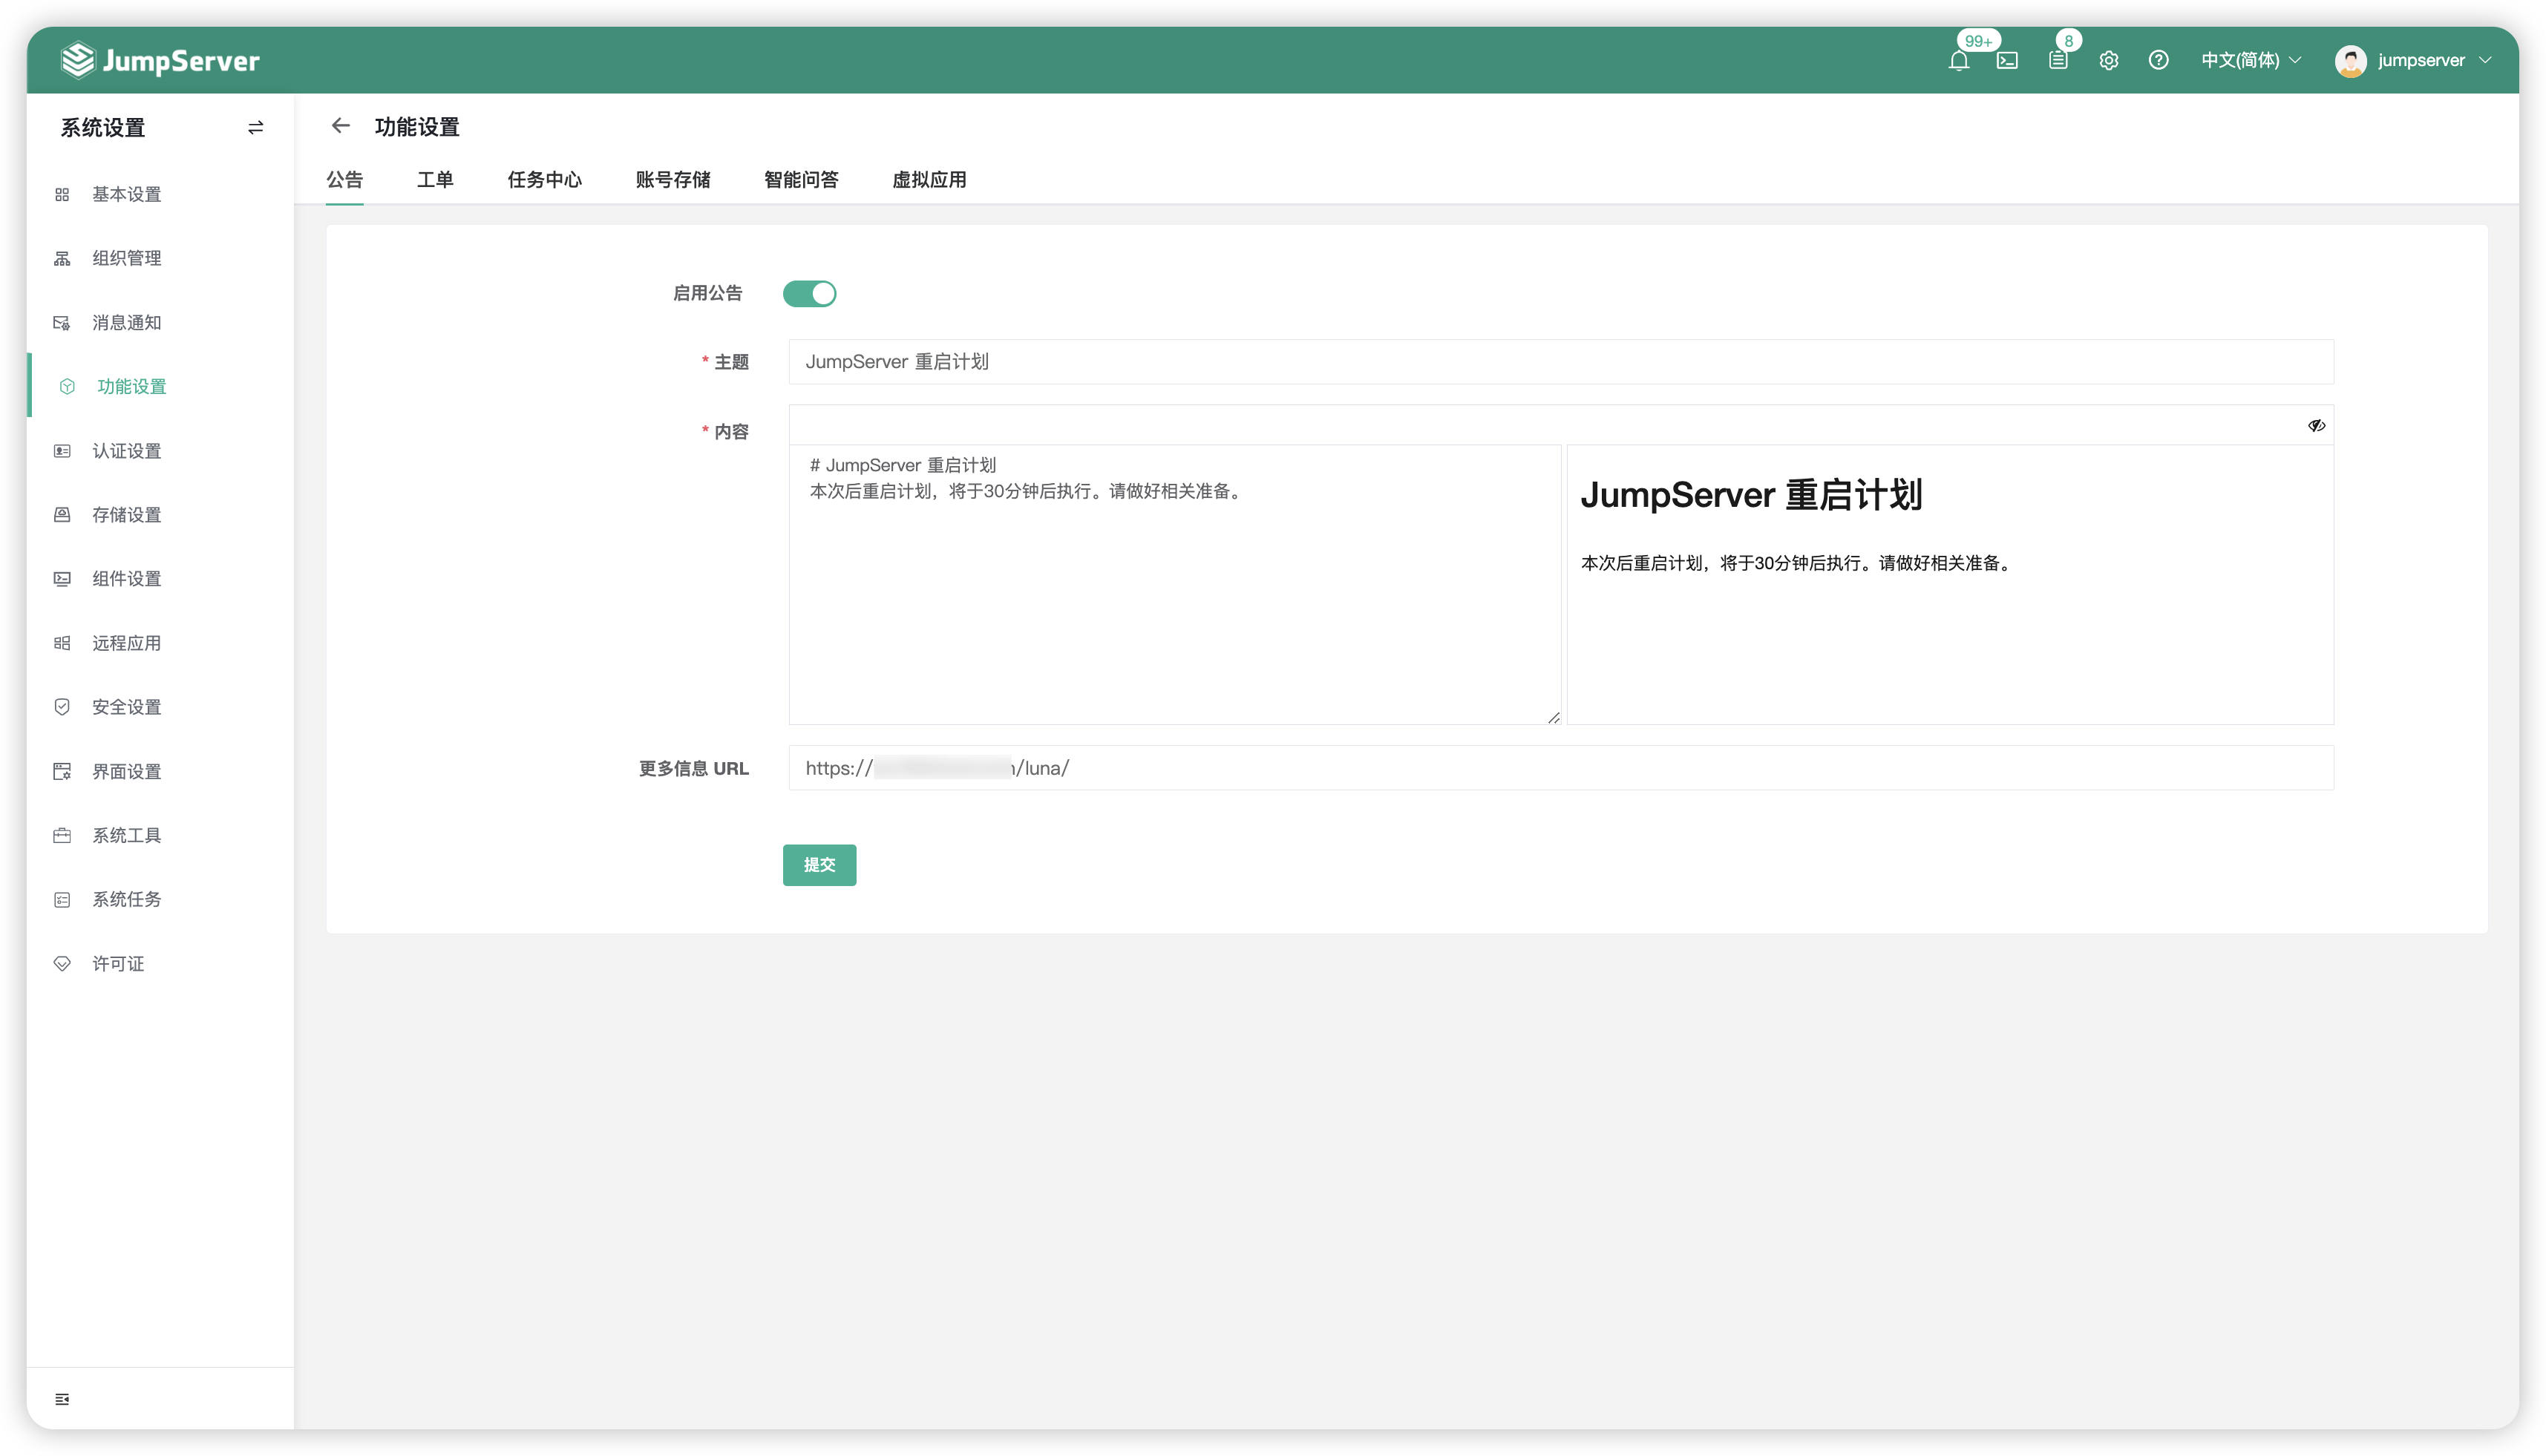Click the 安全设置 shield icon

(x=62, y=707)
